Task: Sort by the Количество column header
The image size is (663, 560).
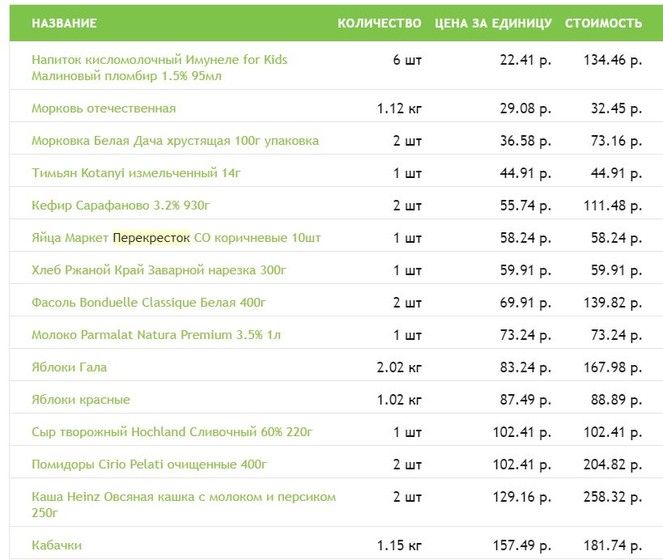Action: coord(379,23)
